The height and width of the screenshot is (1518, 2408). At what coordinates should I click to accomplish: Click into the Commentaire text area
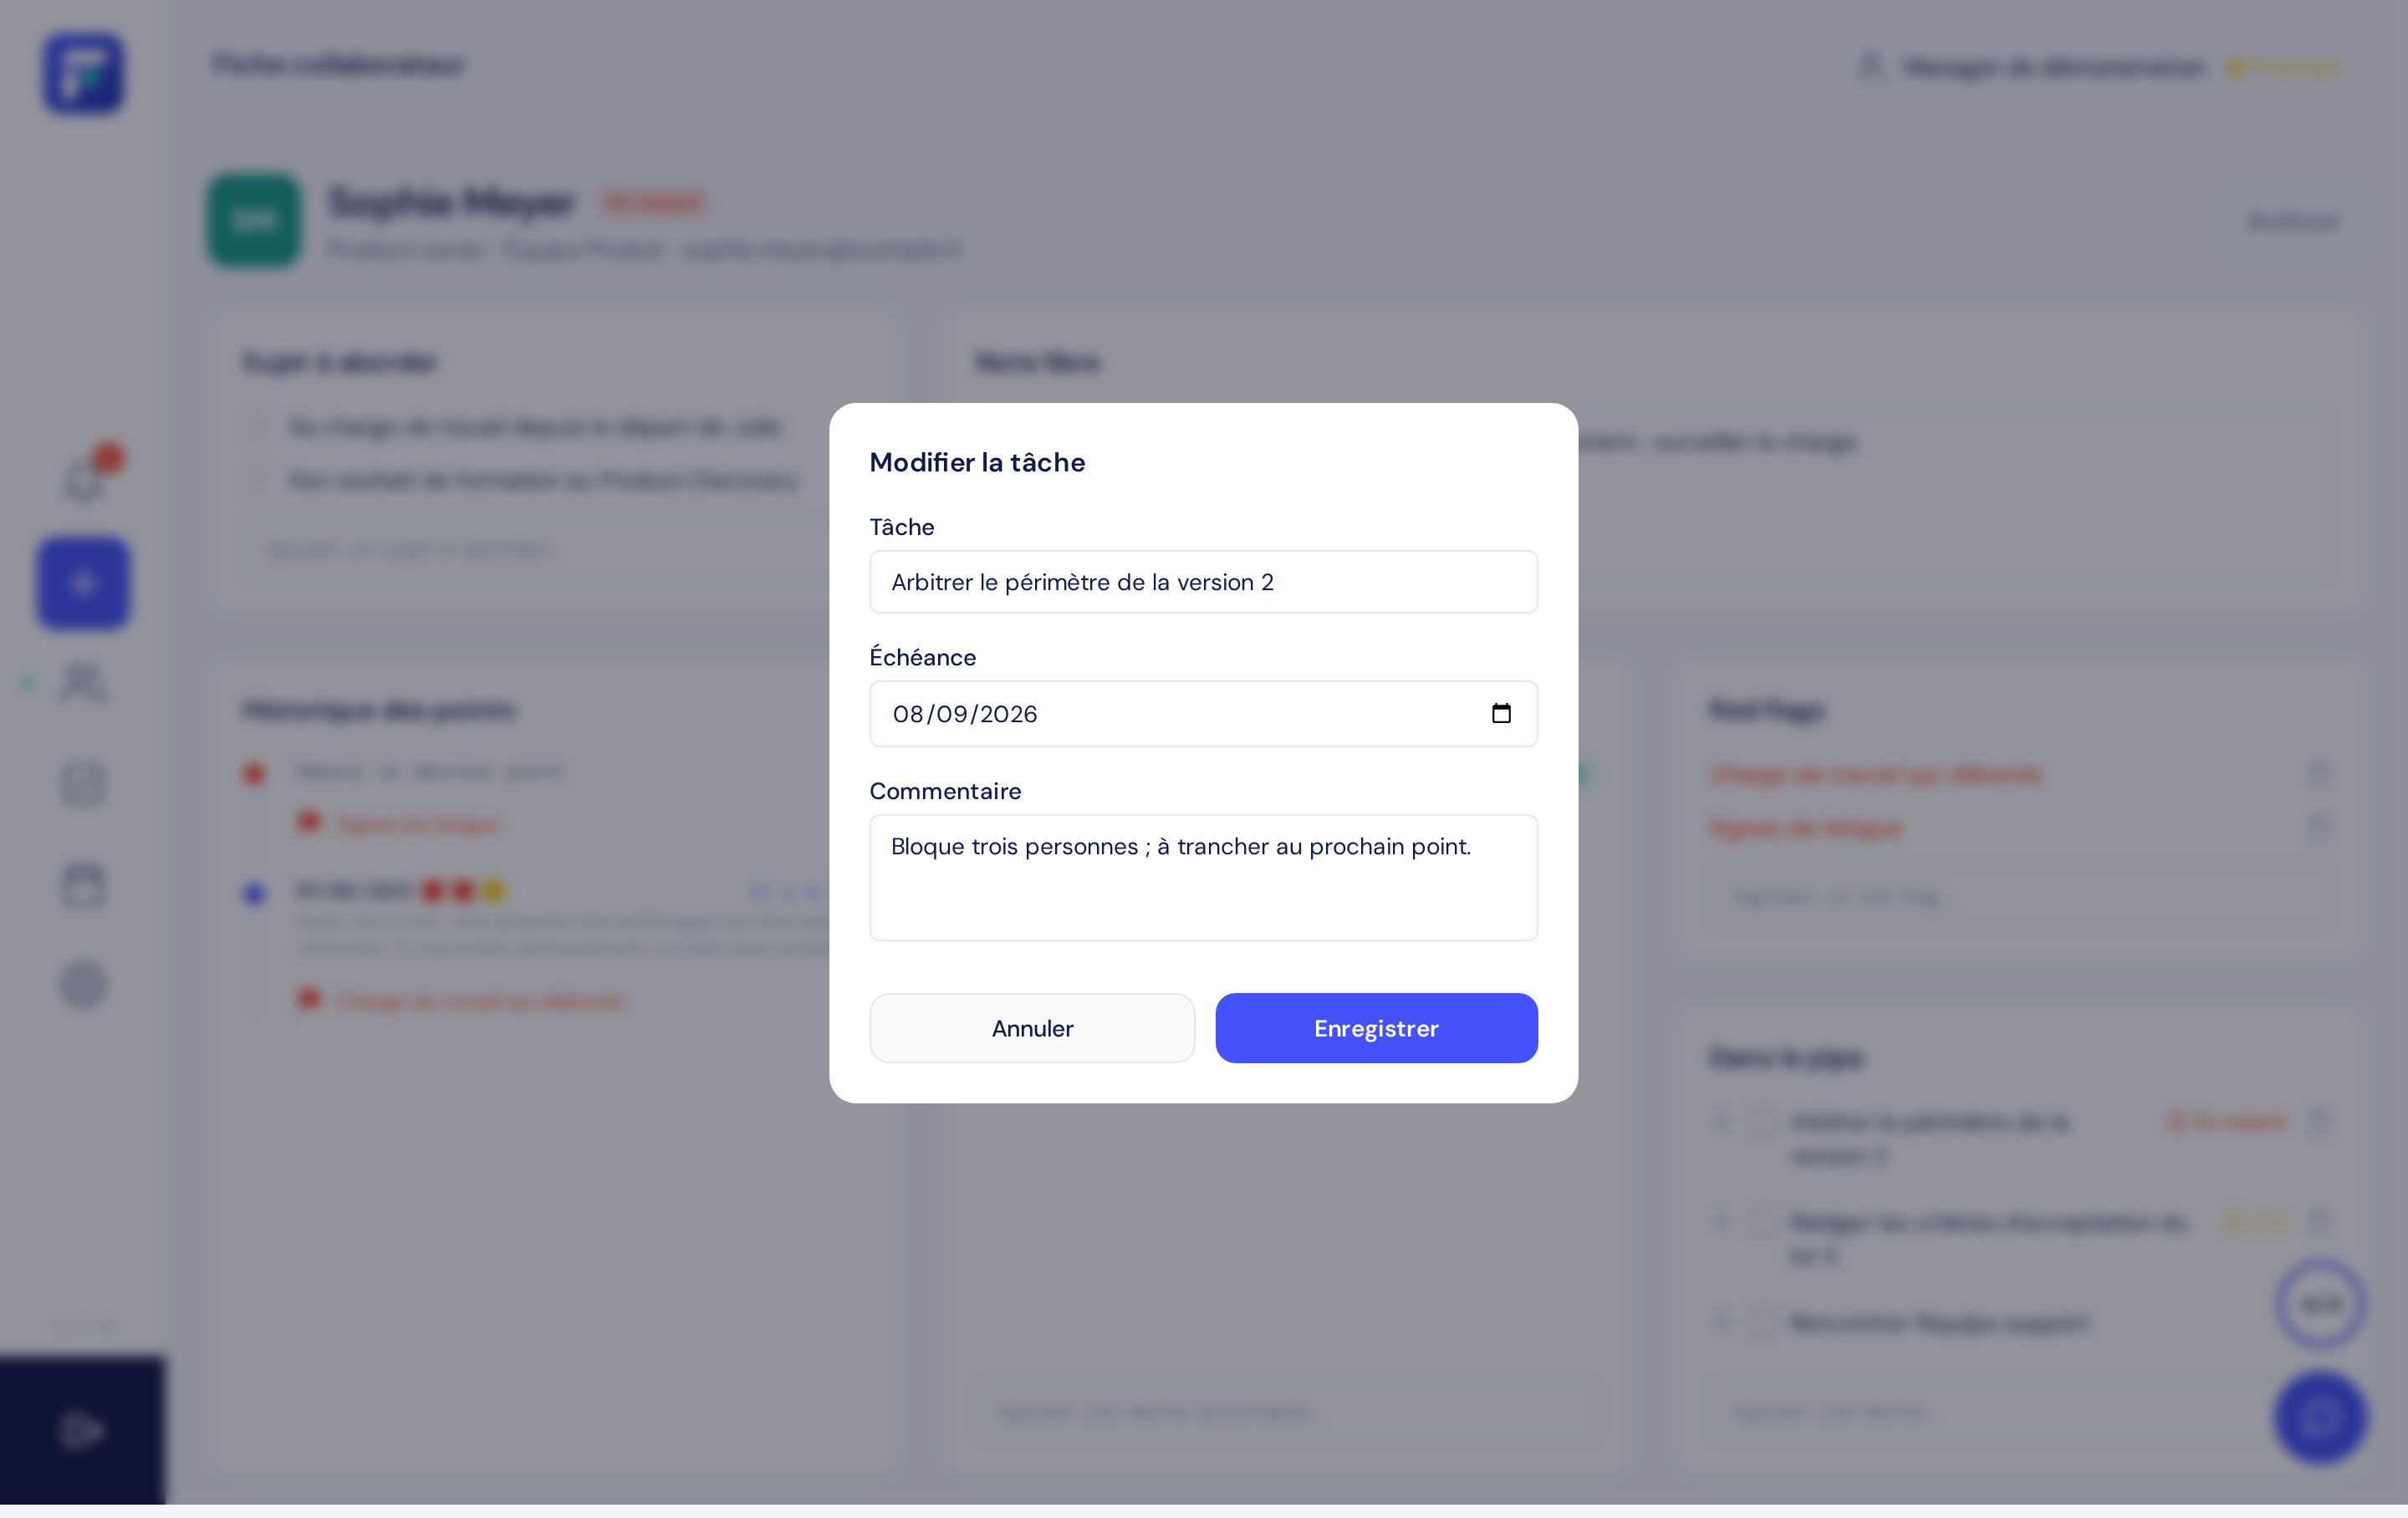coord(1203,878)
